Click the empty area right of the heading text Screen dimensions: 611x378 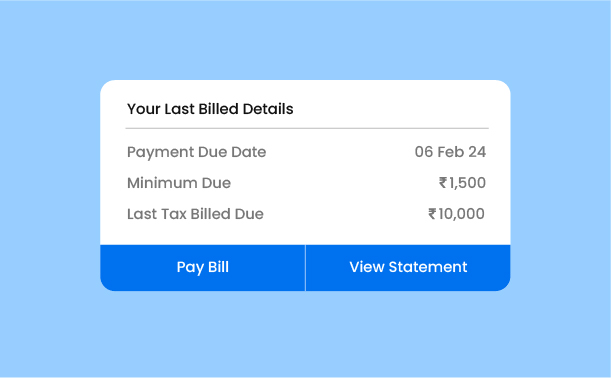click(391, 109)
